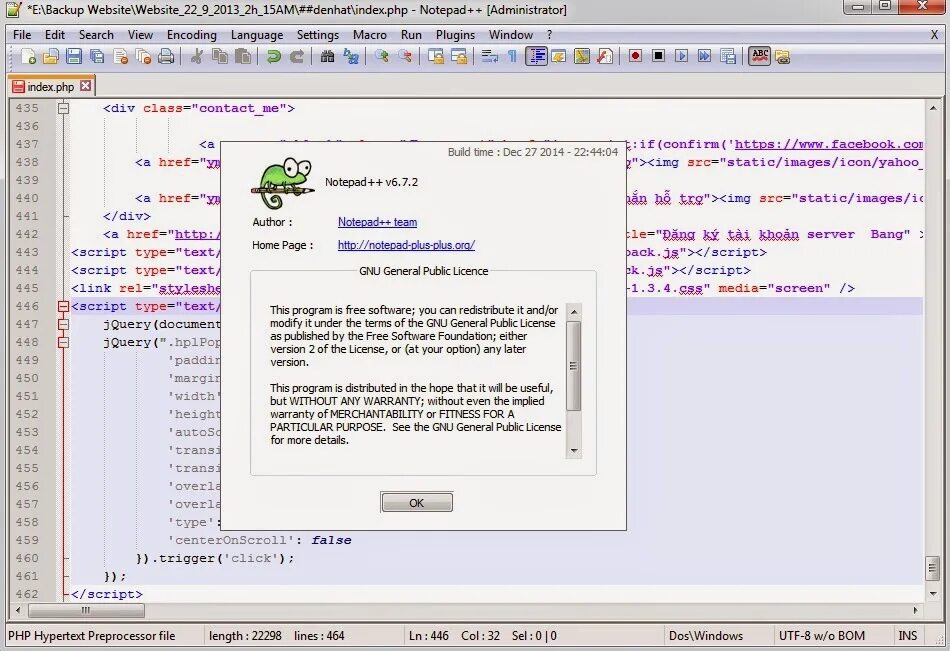Toggle INS insert mode in status bar
The width and height of the screenshot is (950, 651).
tap(907, 636)
